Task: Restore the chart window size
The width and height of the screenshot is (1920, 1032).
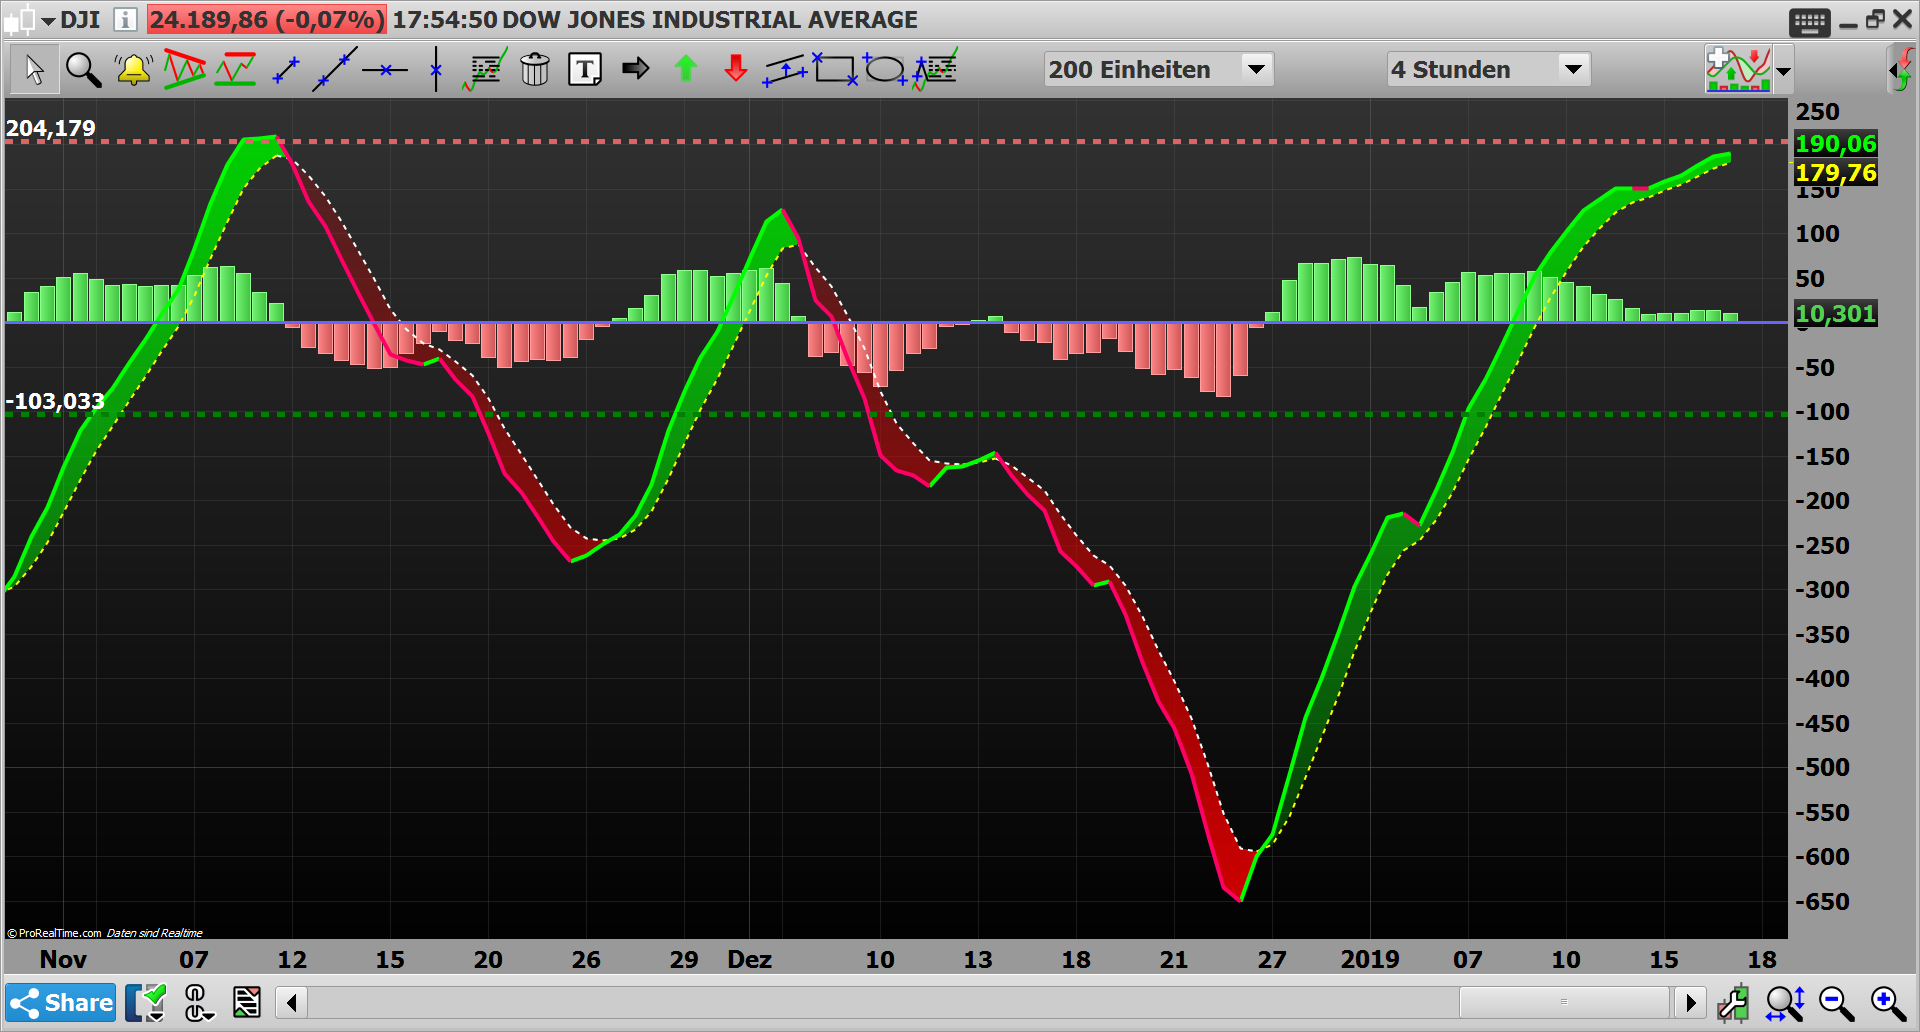Action: pyautogui.click(x=1875, y=19)
